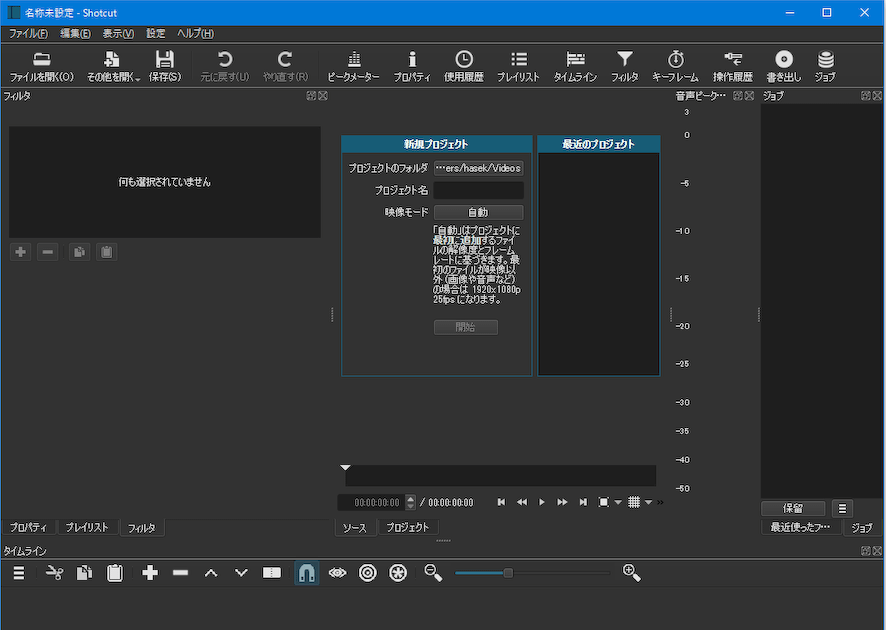
Task: Click the play button
Action: click(542, 502)
